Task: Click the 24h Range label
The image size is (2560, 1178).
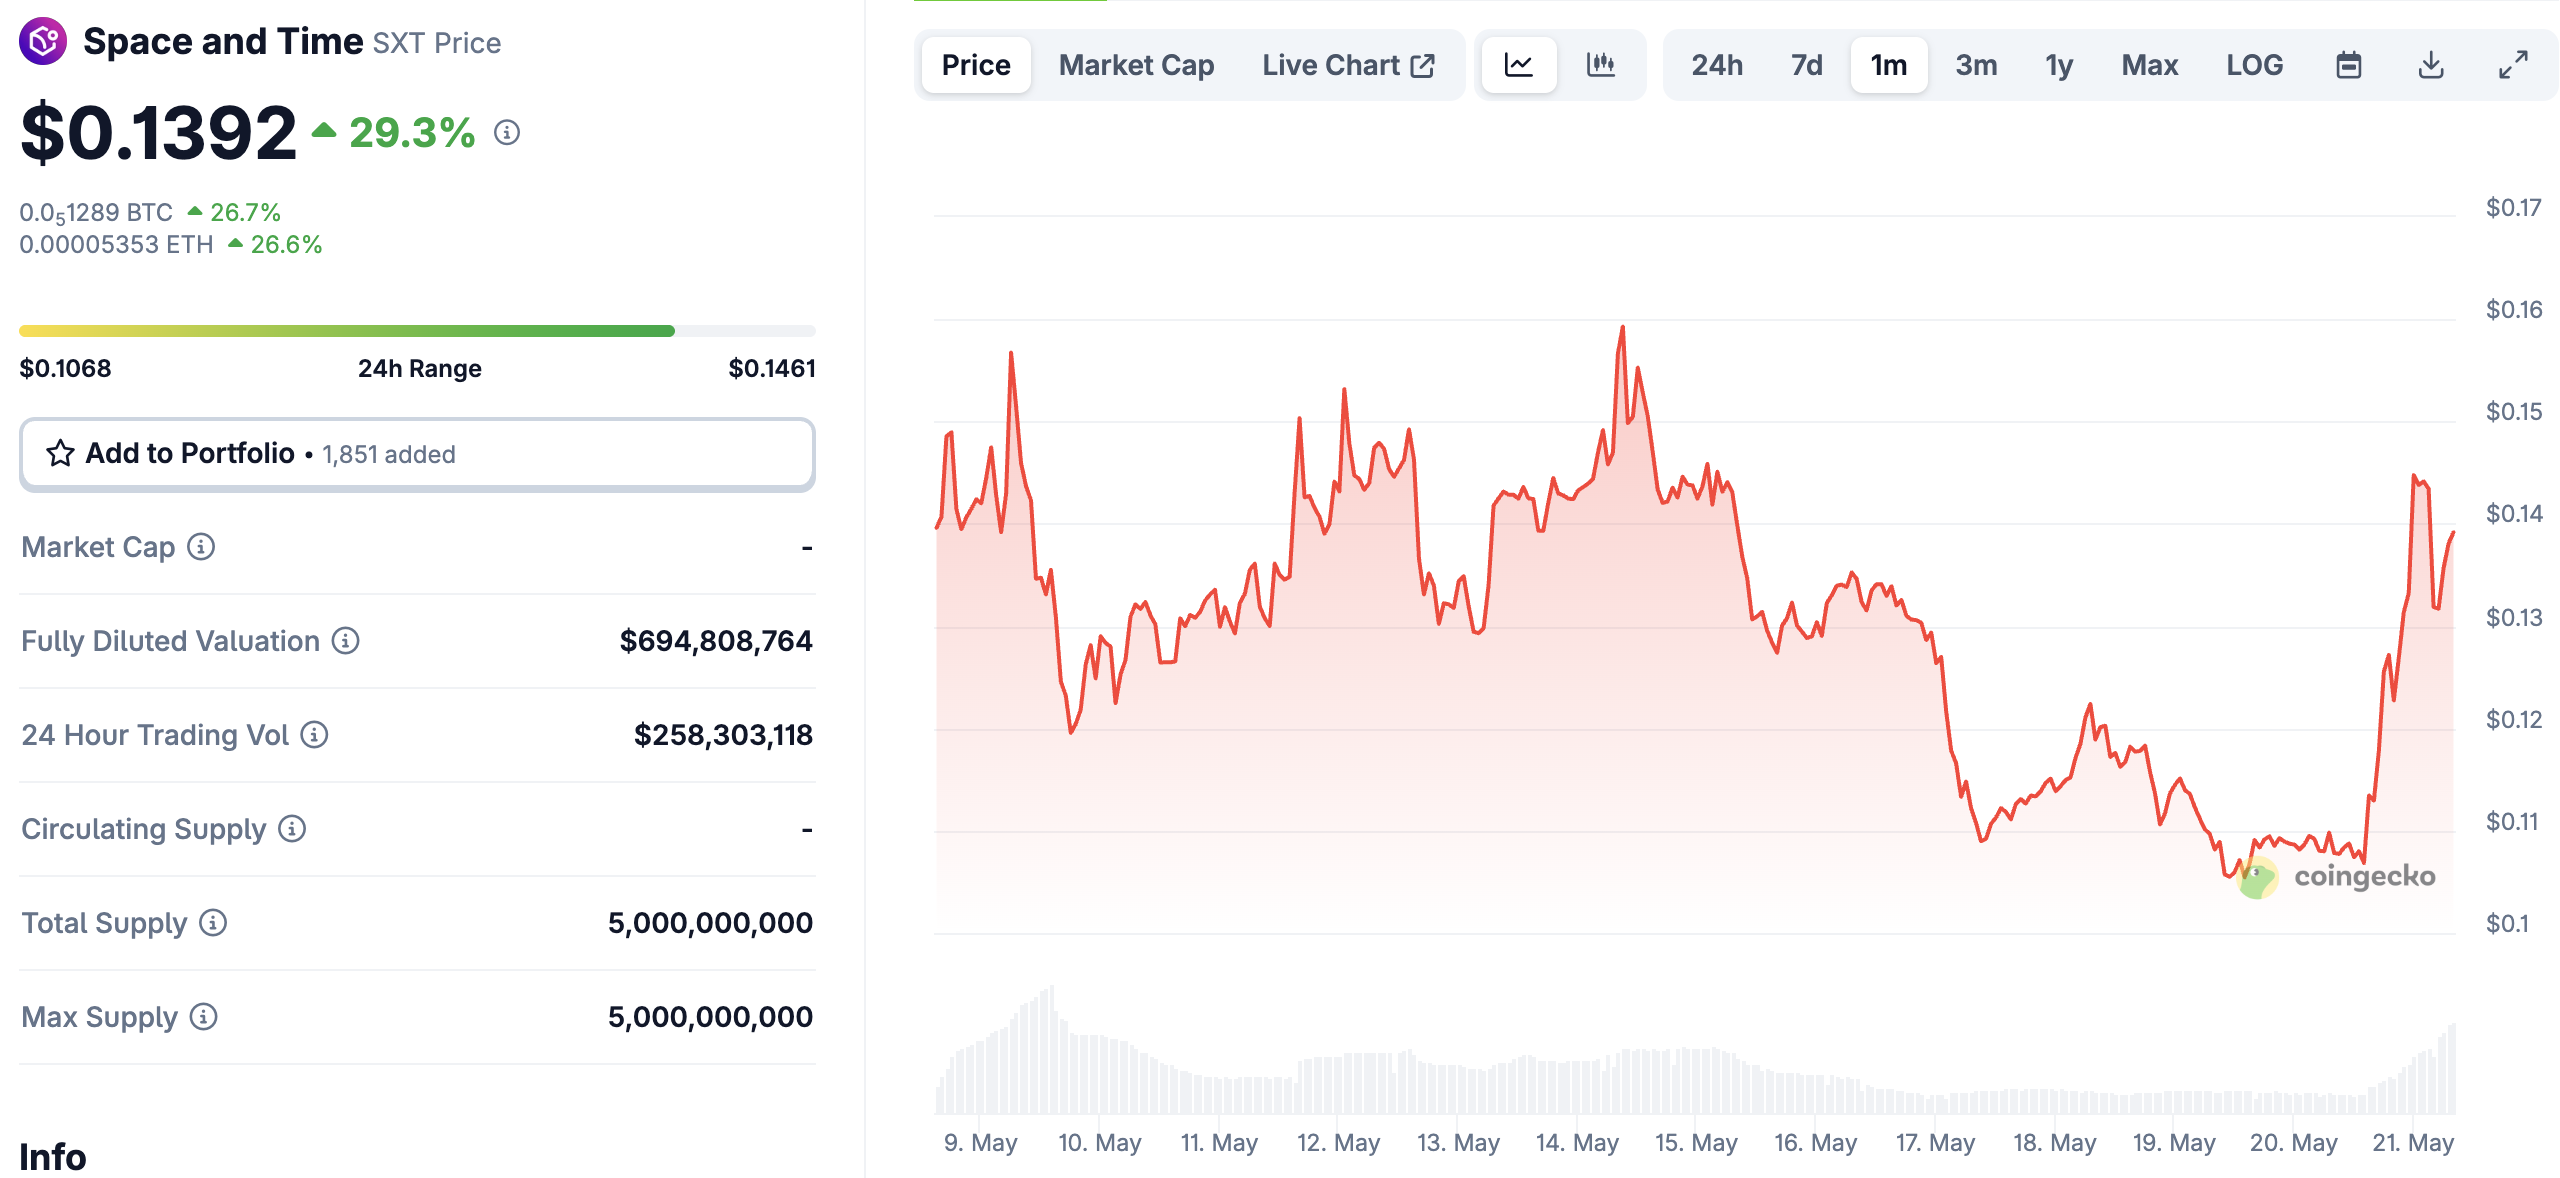Action: point(420,369)
